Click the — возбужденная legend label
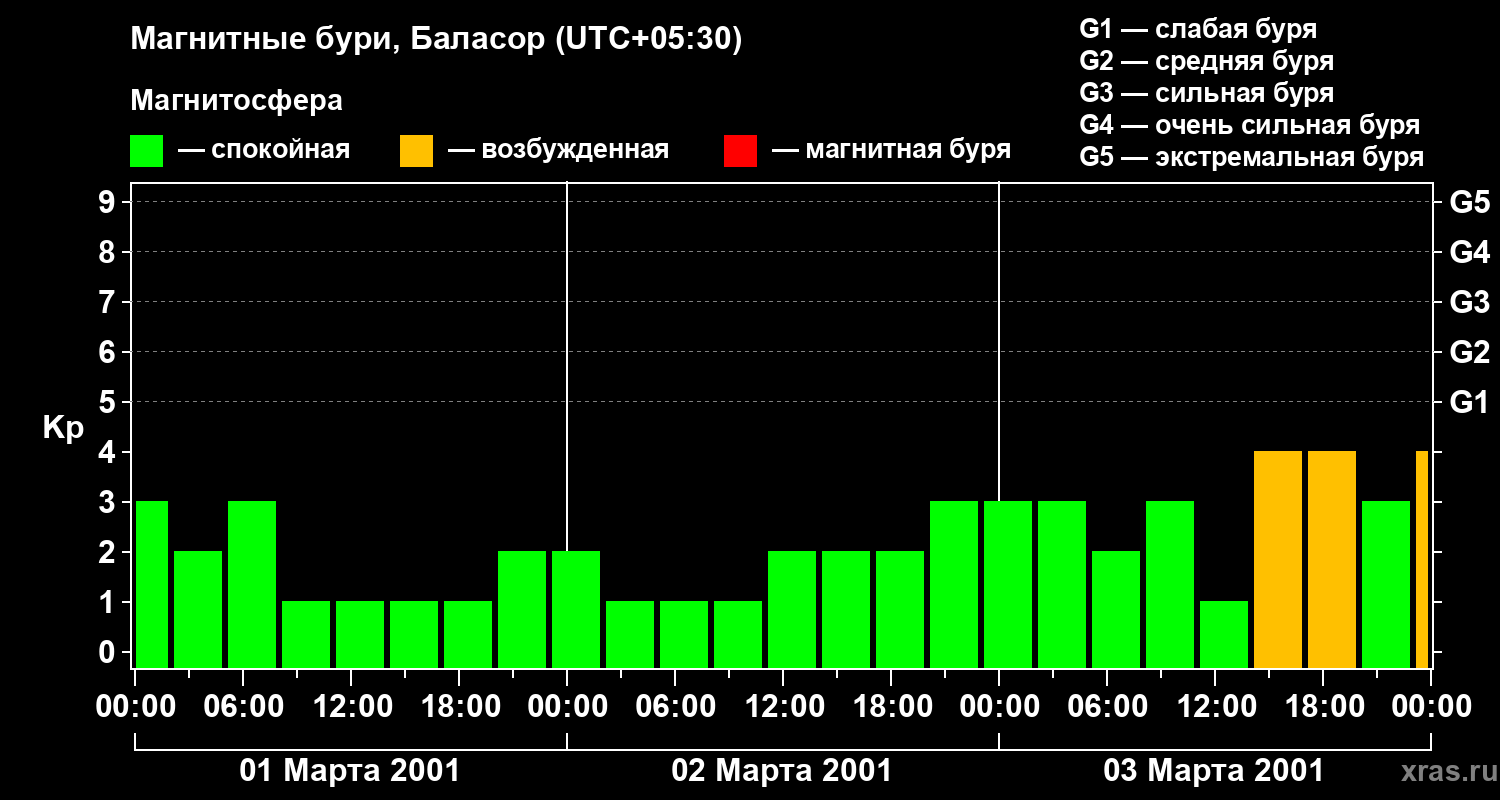This screenshot has width=1500, height=800. 558,150
